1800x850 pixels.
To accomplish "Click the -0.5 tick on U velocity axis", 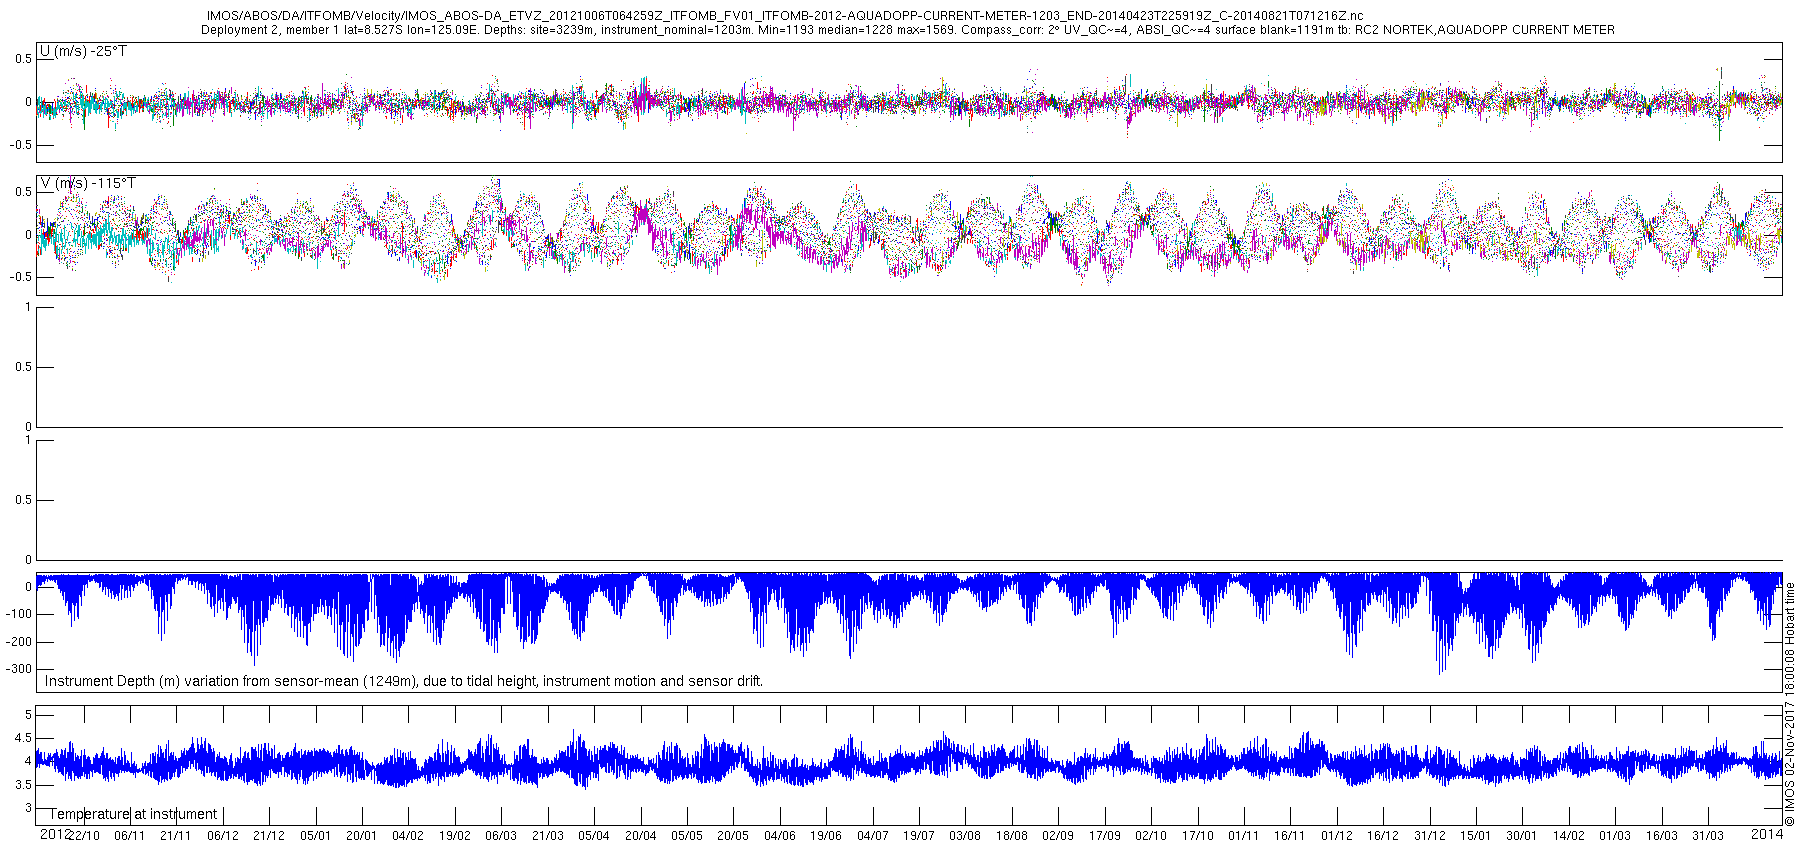I will click(22, 145).
